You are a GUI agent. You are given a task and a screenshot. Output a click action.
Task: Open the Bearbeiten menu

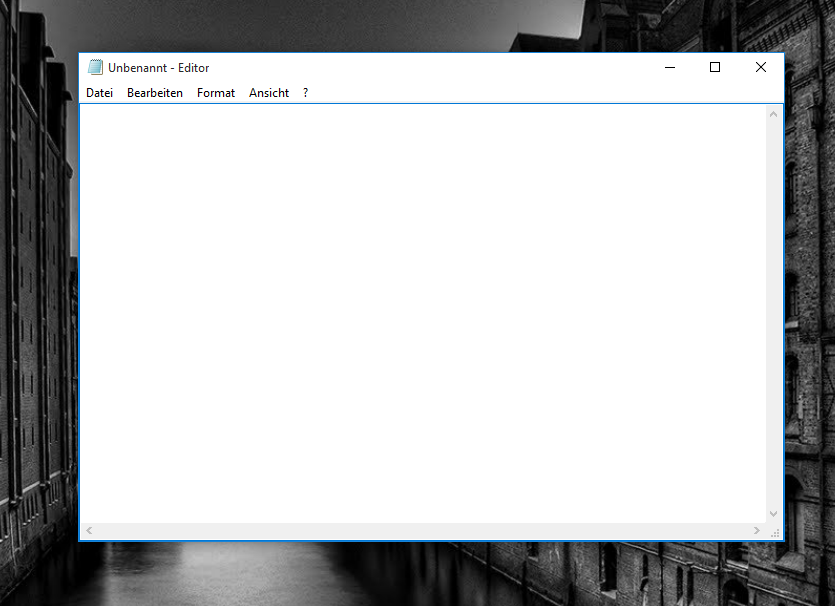154,93
